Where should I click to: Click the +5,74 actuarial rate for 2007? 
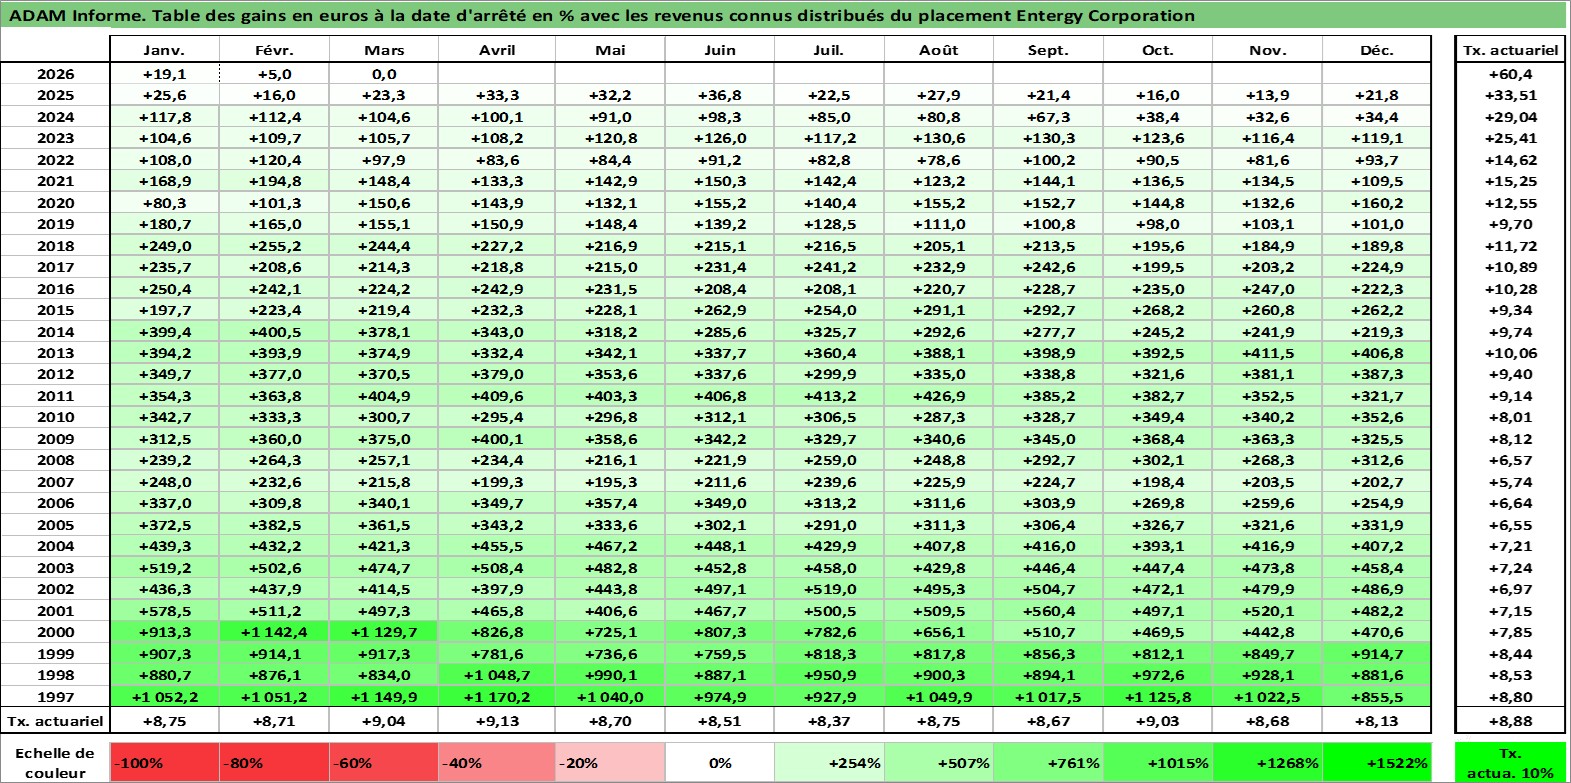[1510, 482]
